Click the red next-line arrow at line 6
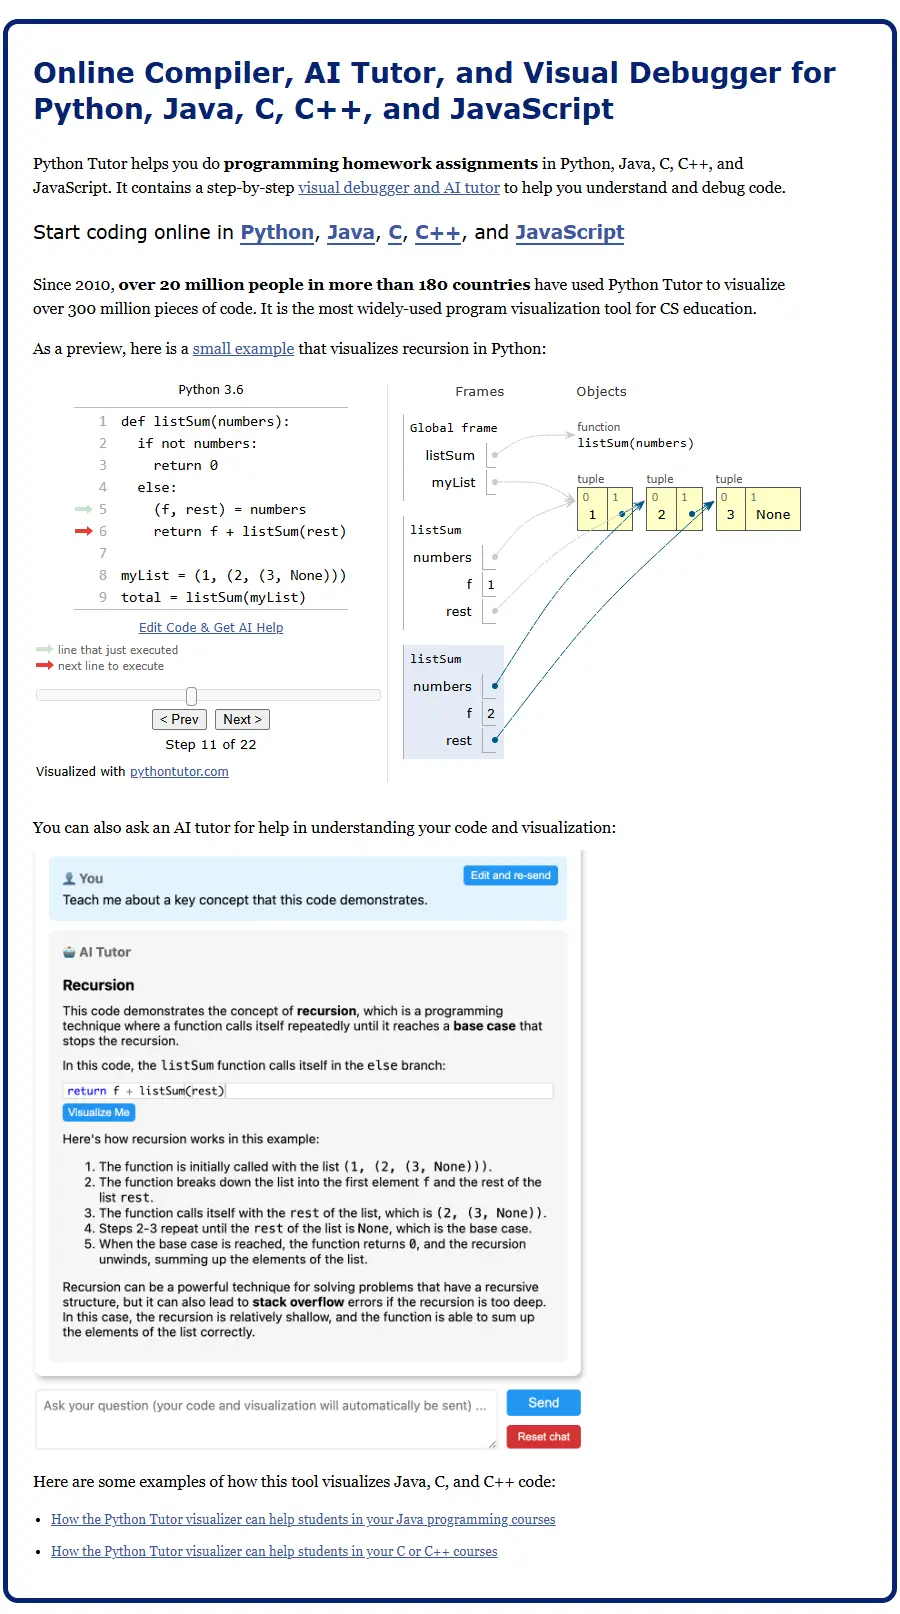 83,531
